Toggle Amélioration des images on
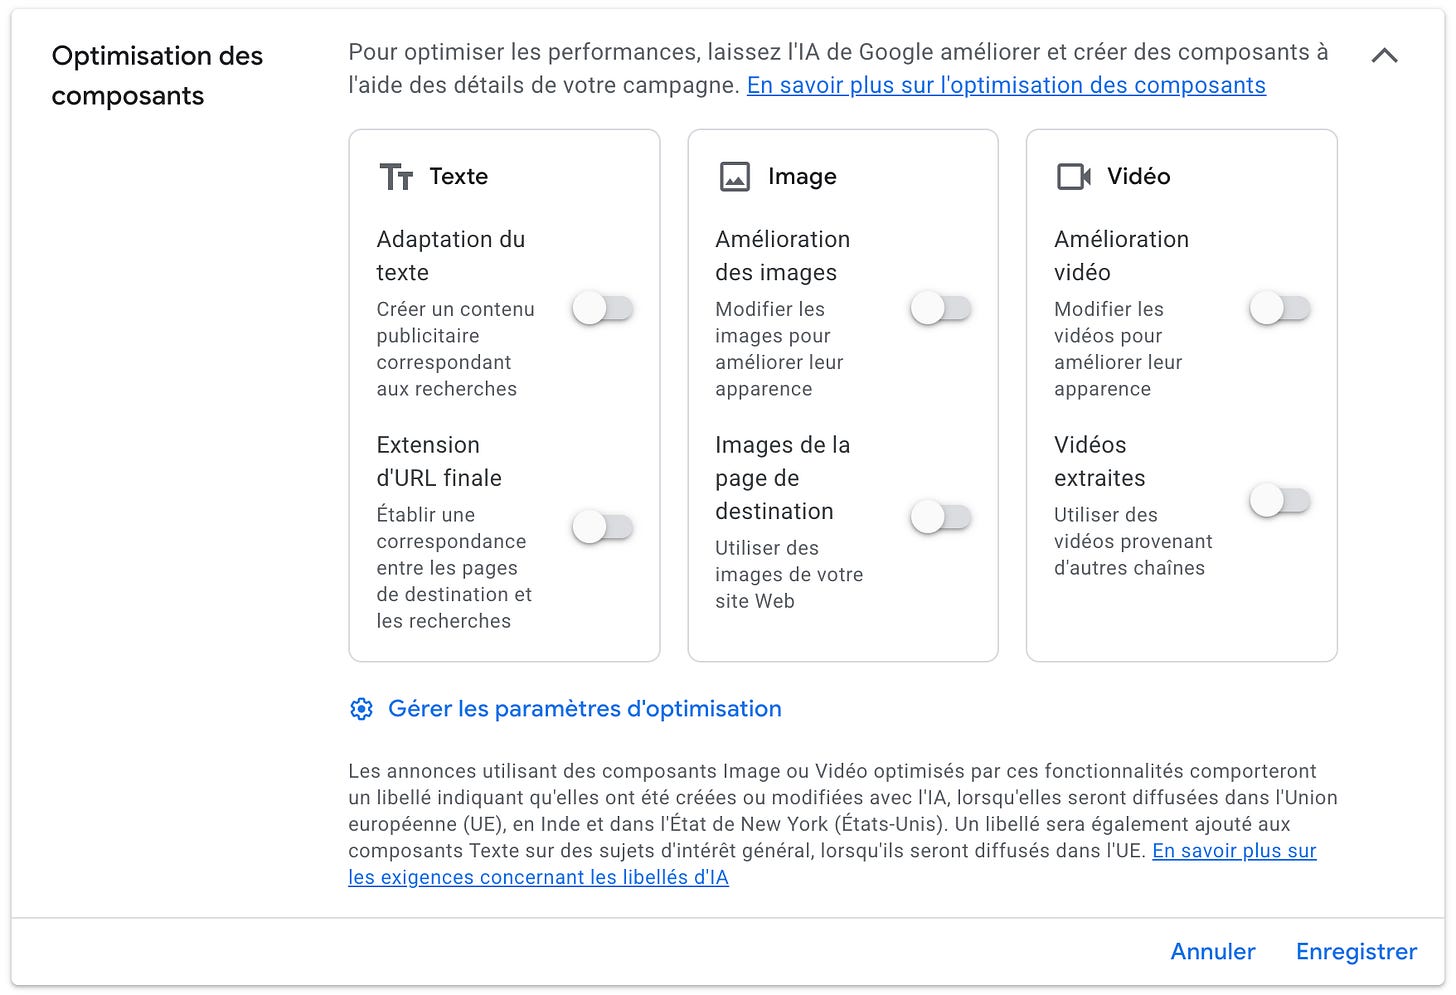1456x995 pixels. [941, 308]
